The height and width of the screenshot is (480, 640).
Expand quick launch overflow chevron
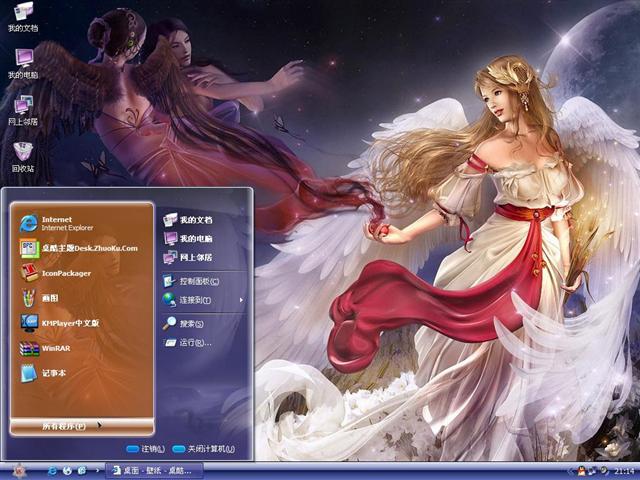[97, 470]
